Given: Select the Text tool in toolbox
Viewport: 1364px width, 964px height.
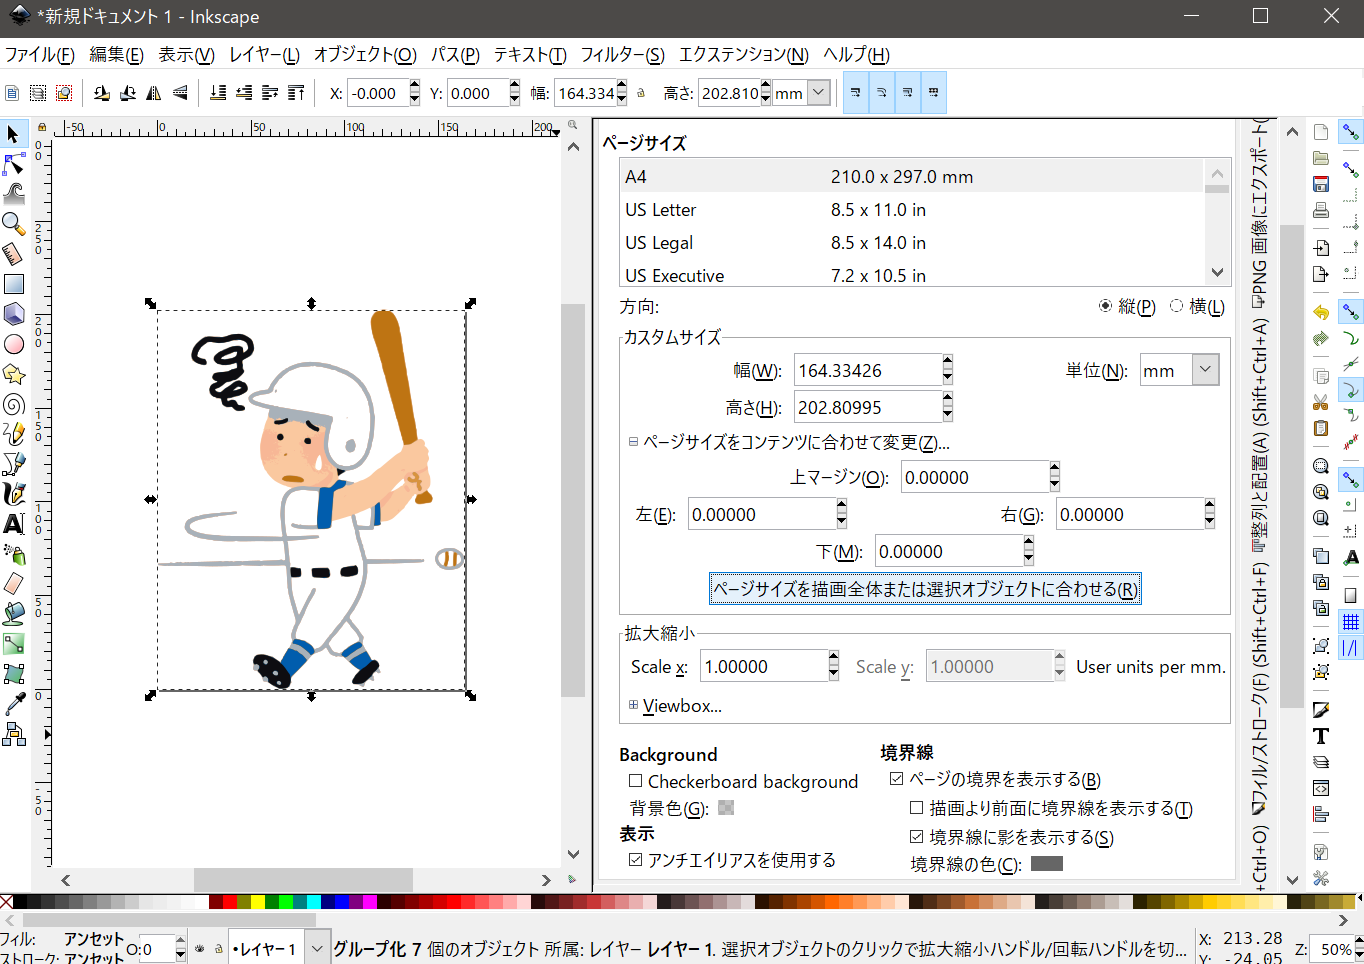Looking at the screenshot, I should pyautogui.click(x=13, y=524).
